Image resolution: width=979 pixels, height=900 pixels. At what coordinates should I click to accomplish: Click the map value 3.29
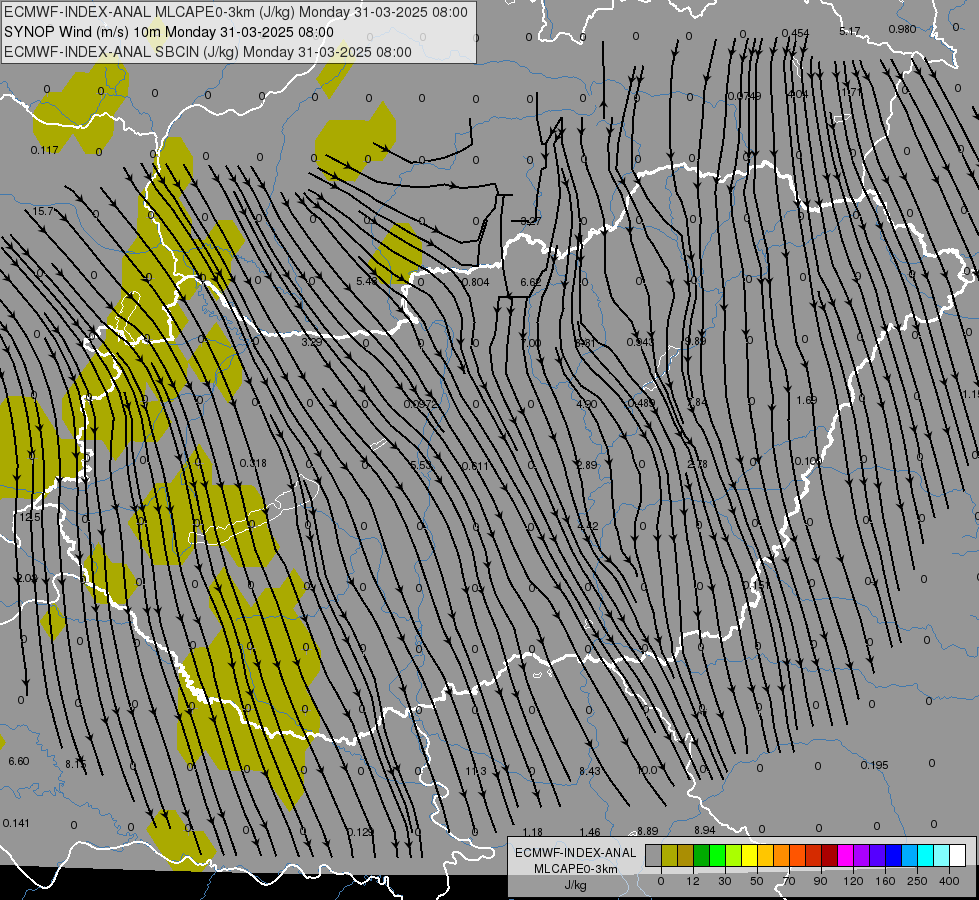click(312, 342)
